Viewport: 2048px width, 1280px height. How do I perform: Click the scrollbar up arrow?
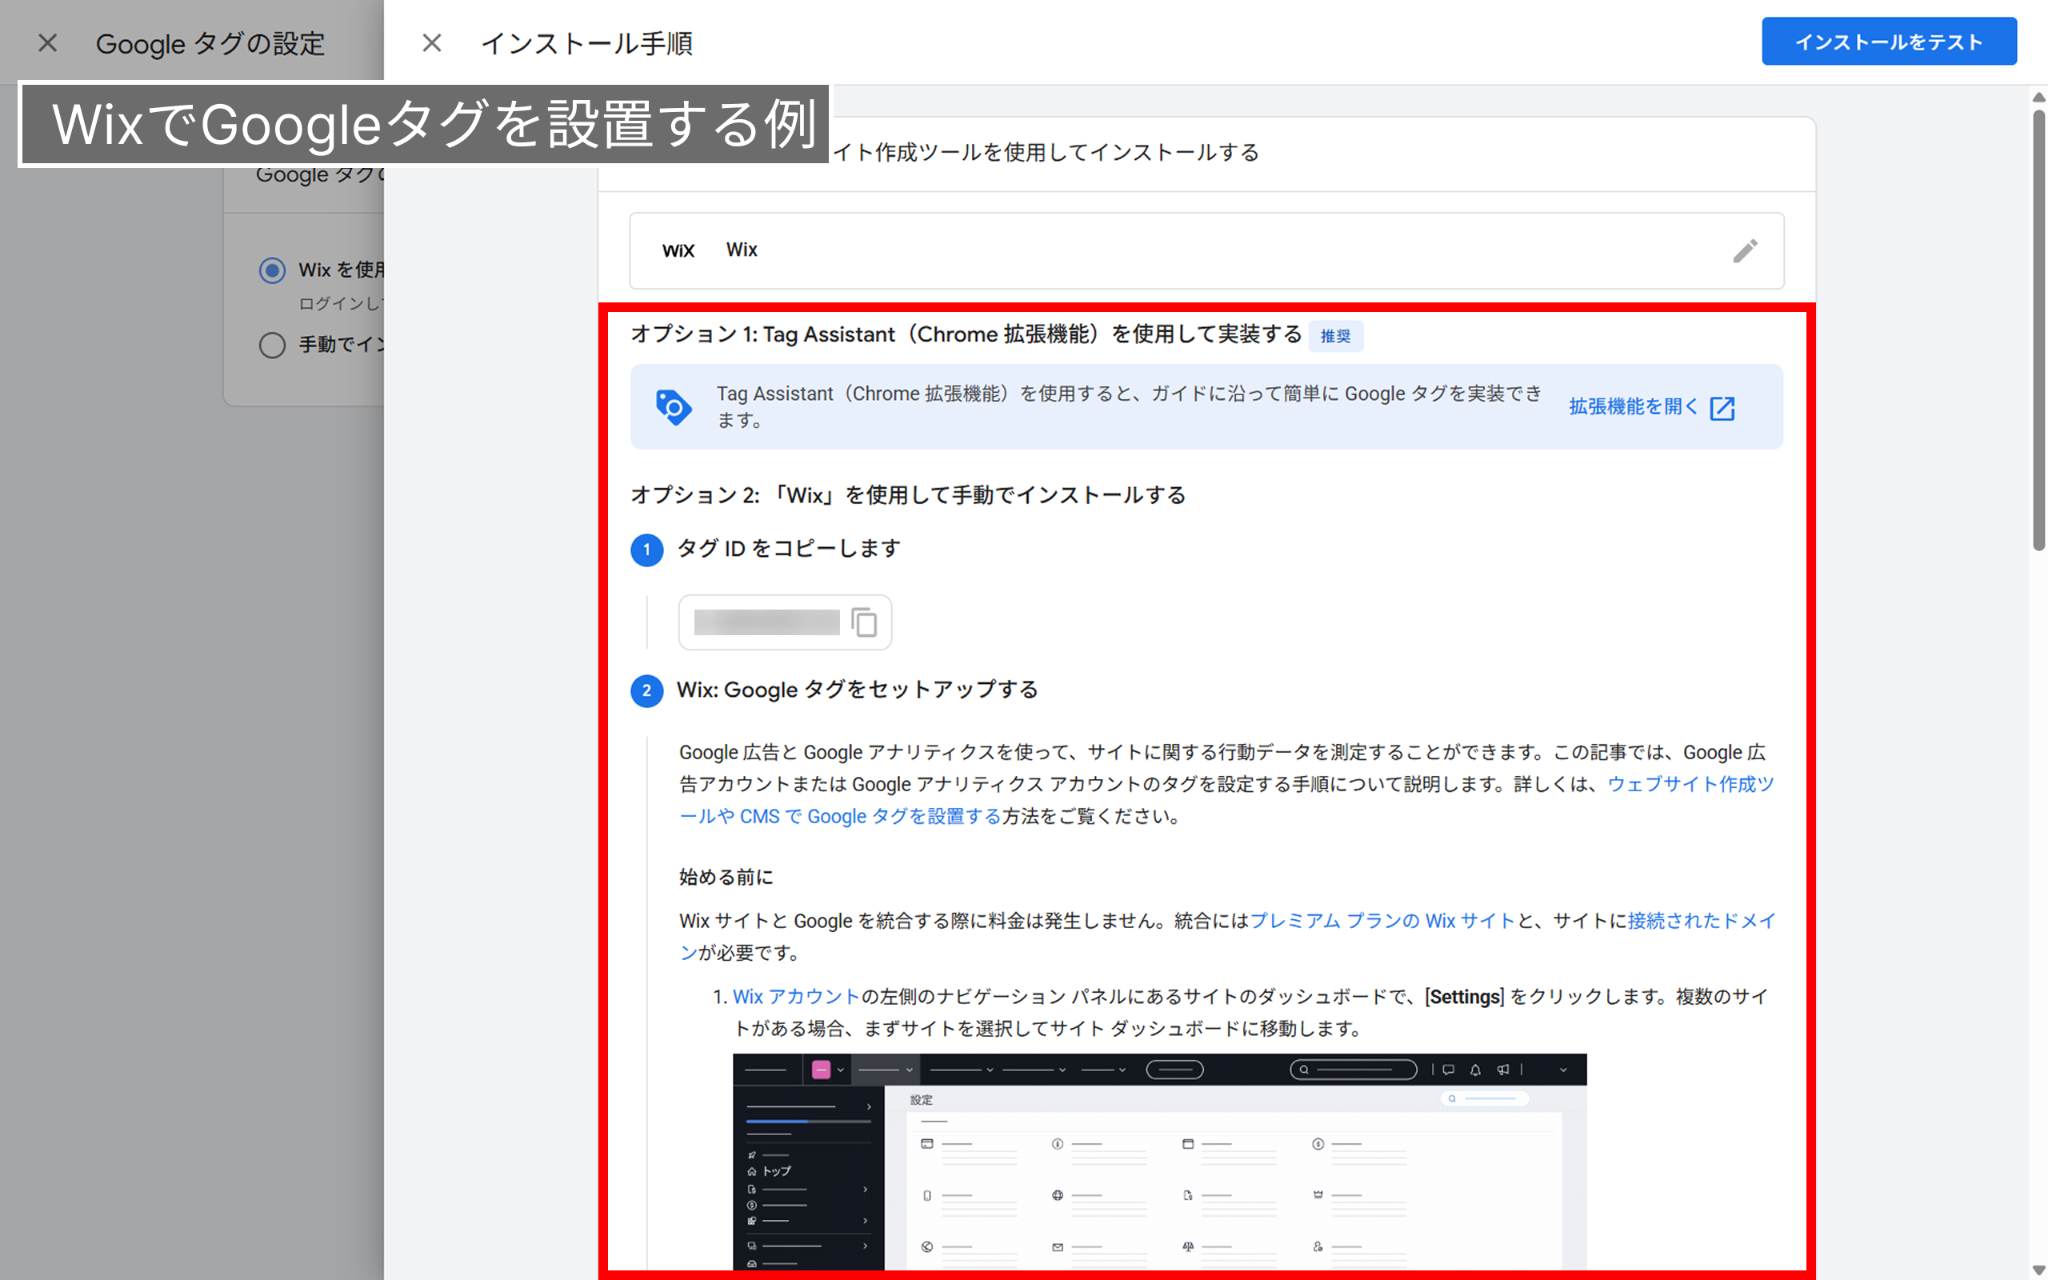(2038, 97)
